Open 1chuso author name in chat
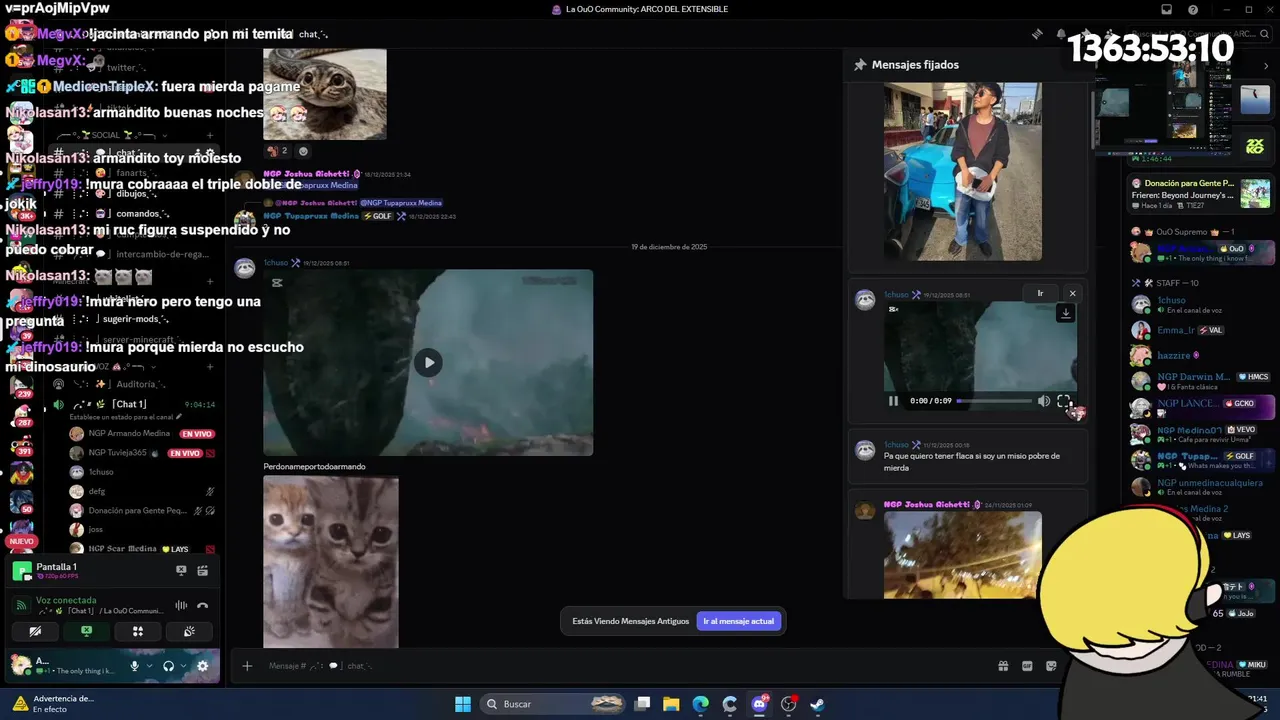1280x720 pixels. tap(276, 263)
